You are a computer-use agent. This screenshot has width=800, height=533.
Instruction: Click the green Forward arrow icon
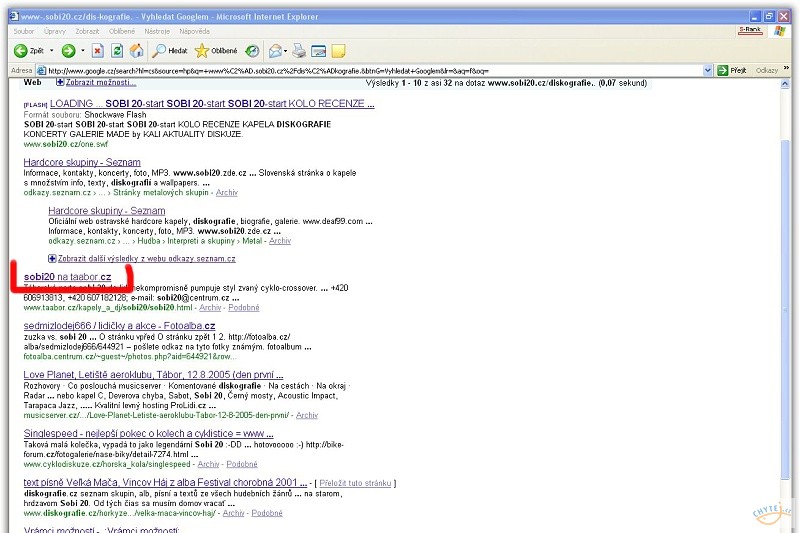(68, 50)
